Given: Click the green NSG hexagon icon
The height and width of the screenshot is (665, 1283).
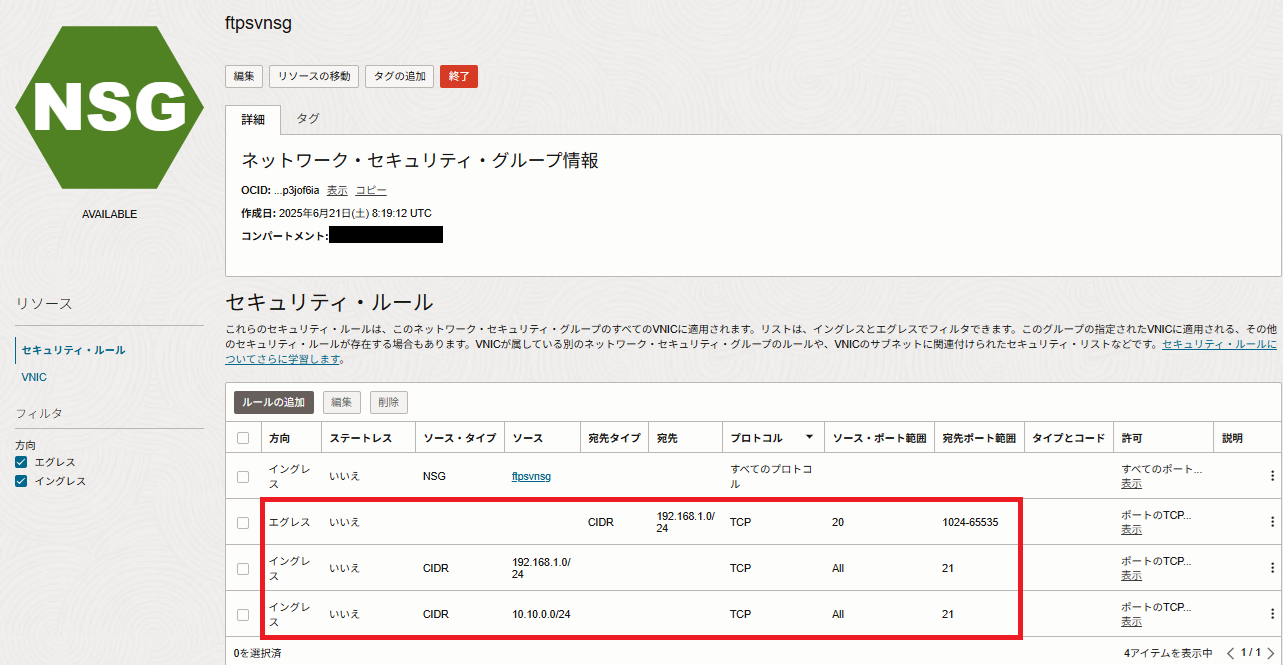Looking at the screenshot, I should click(x=110, y=108).
